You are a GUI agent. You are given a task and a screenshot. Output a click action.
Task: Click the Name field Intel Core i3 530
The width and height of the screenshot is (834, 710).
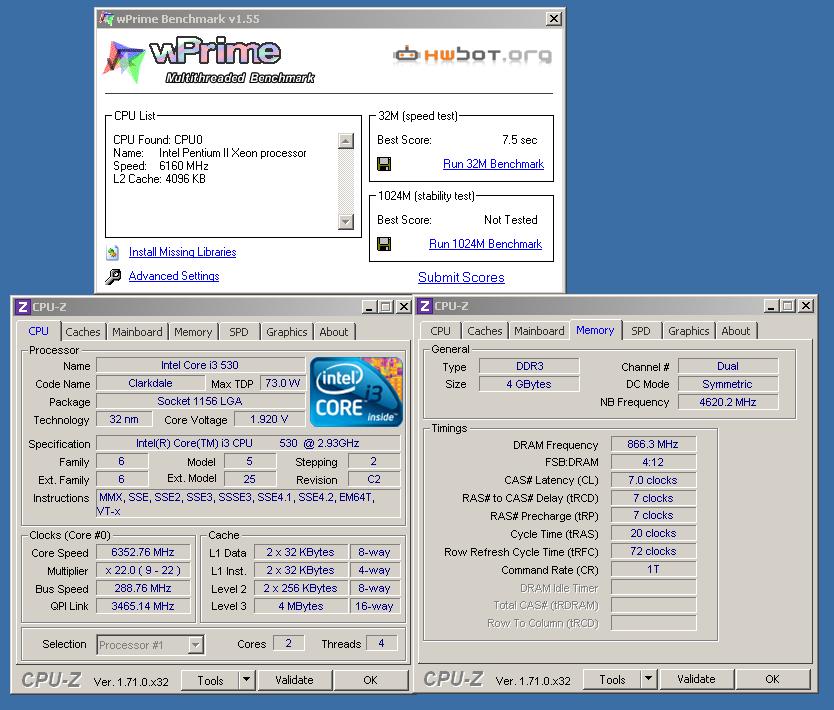click(x=200, y=365)
